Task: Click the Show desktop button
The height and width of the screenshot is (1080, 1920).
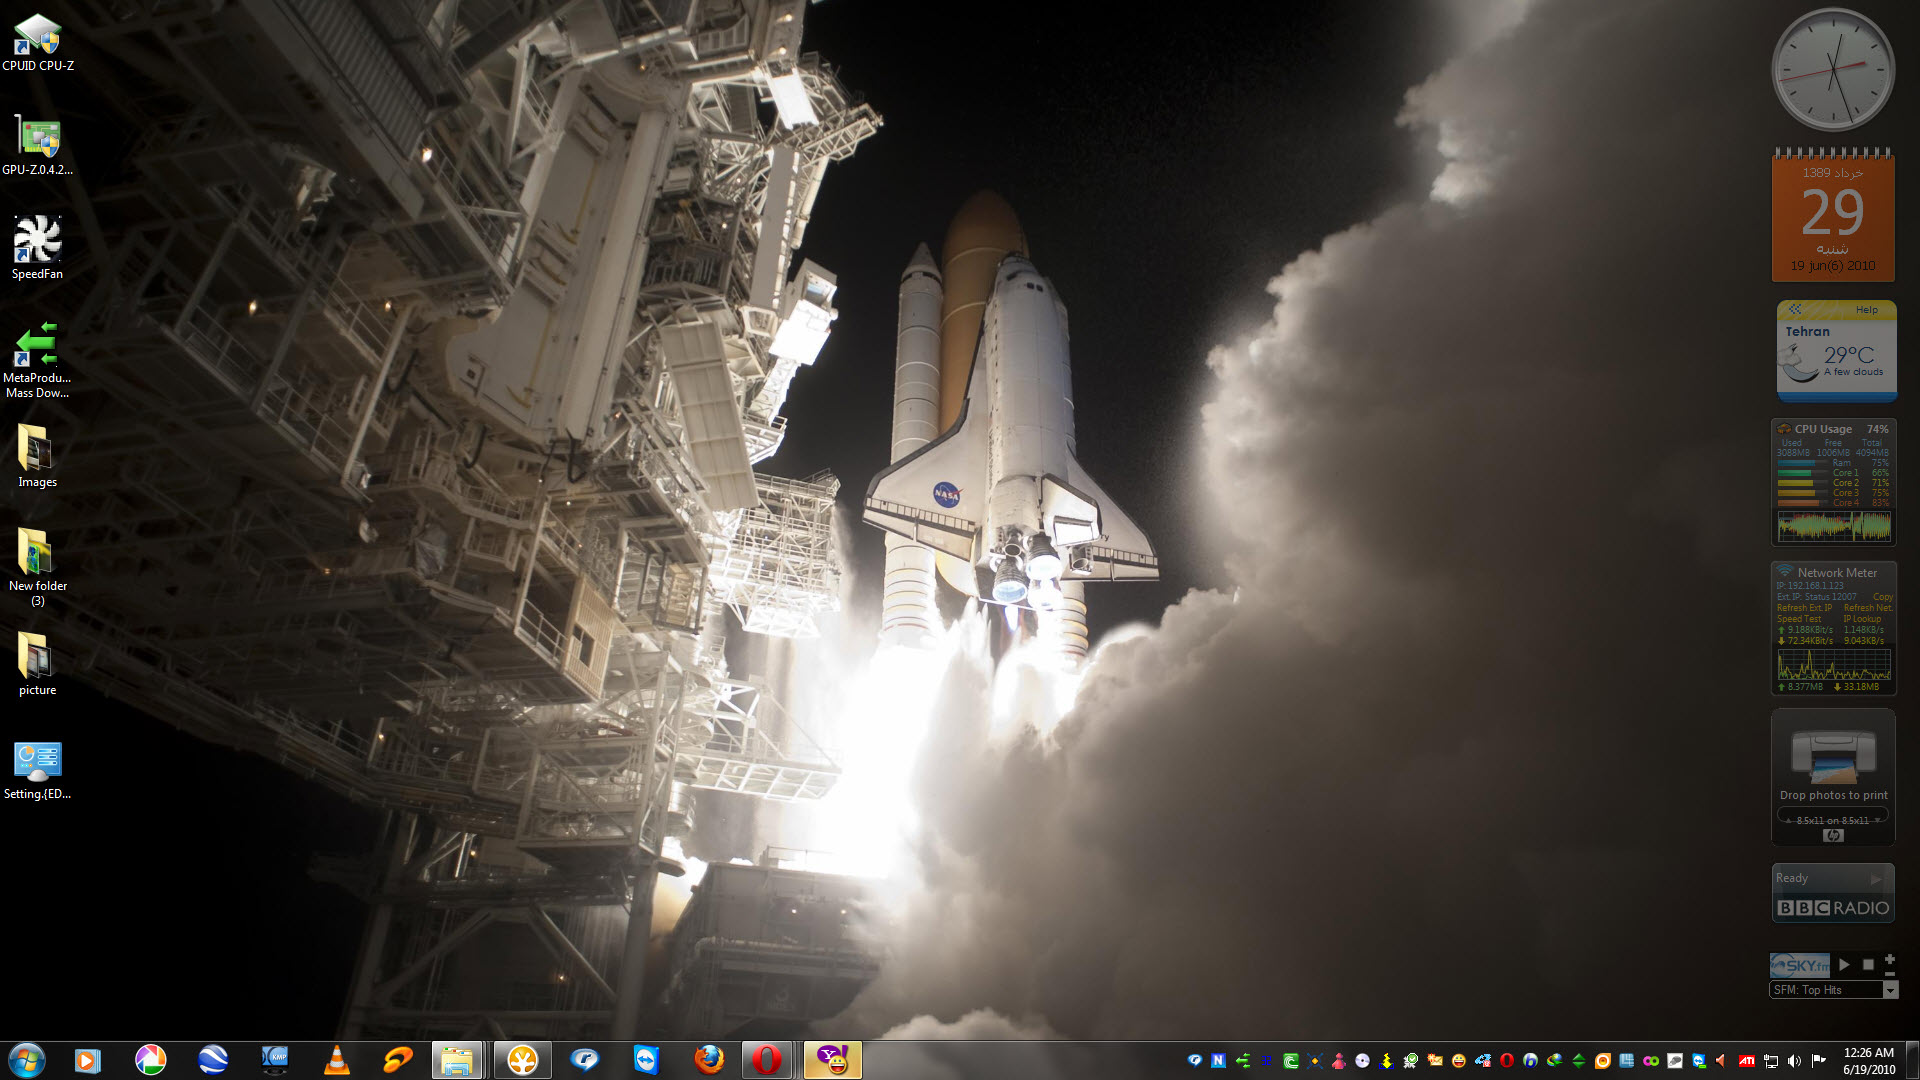Action: (1912, 1060)
